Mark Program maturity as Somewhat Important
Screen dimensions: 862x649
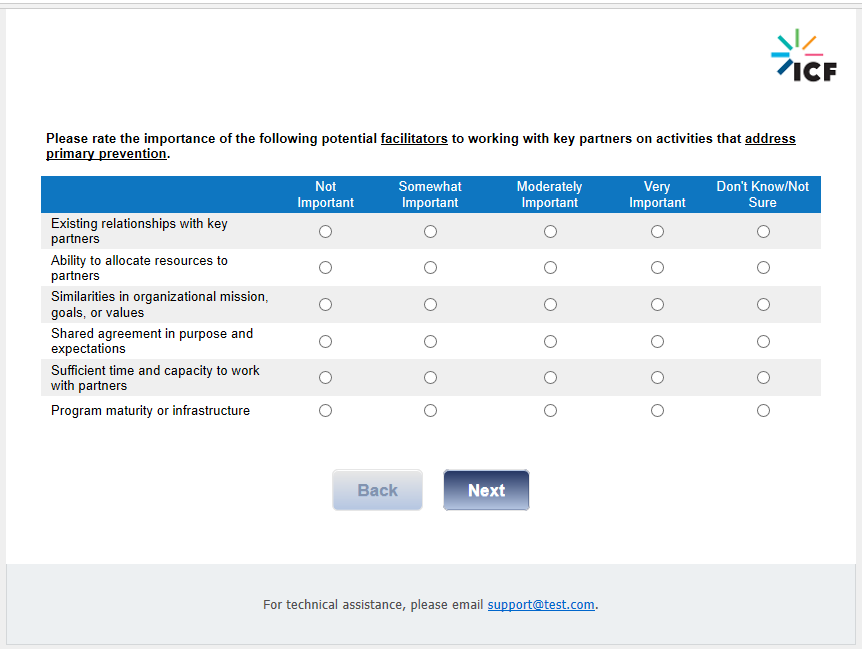click(x=430, y=410)
